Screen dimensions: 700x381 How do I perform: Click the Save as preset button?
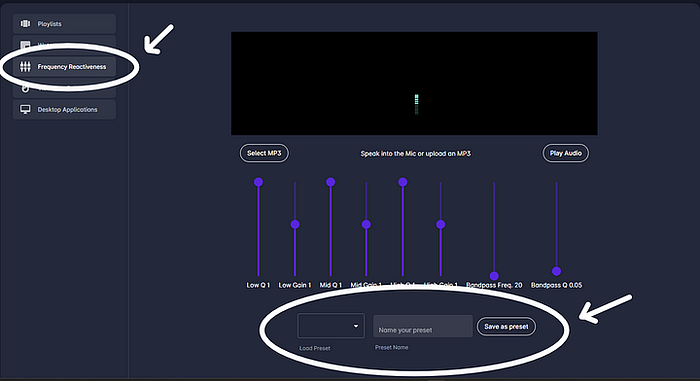(506, 327)
